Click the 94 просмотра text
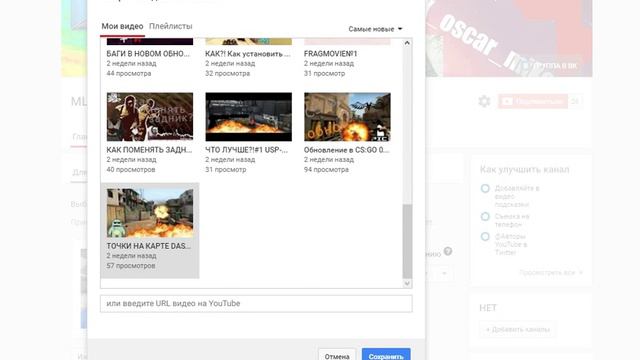The height and width of the screenshot is (360, 640). (326, 169)
